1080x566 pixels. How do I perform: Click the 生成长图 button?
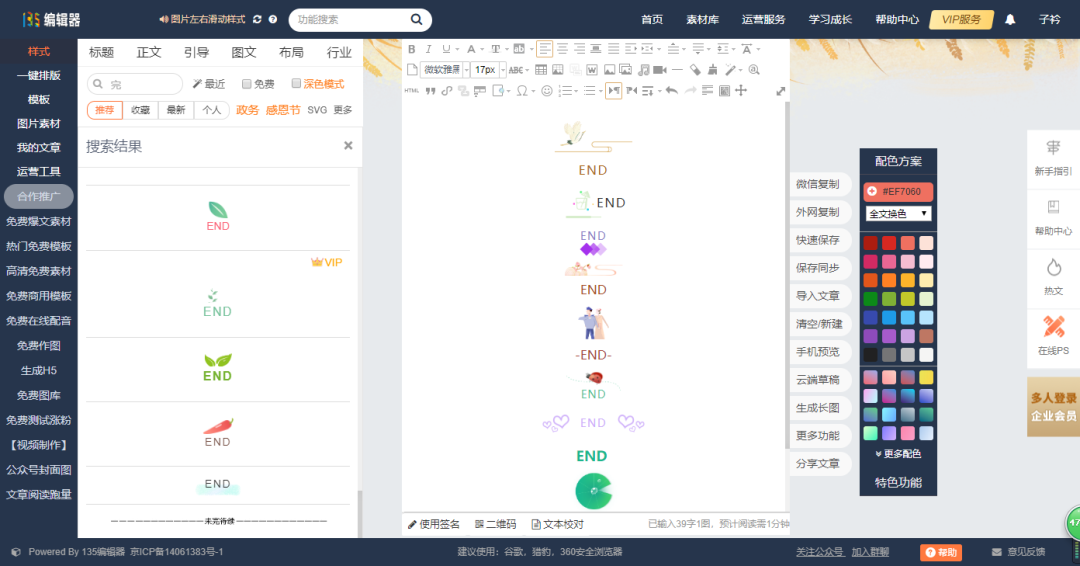(818, 408)
